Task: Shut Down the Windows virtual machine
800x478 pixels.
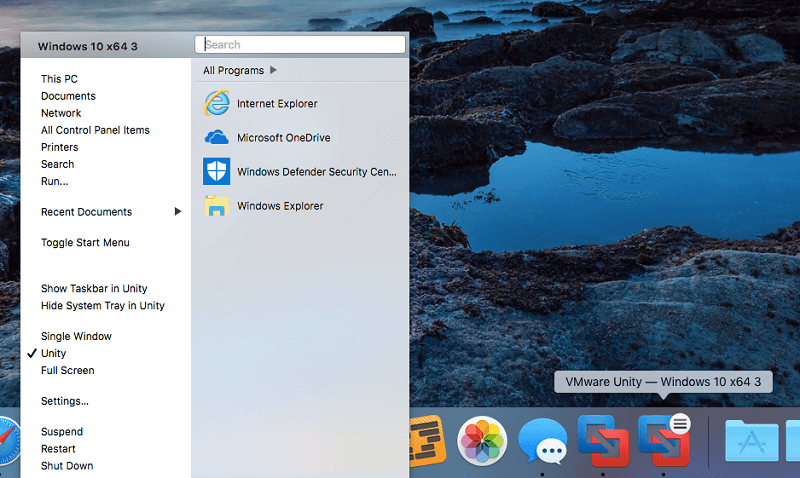Action: 67,466
